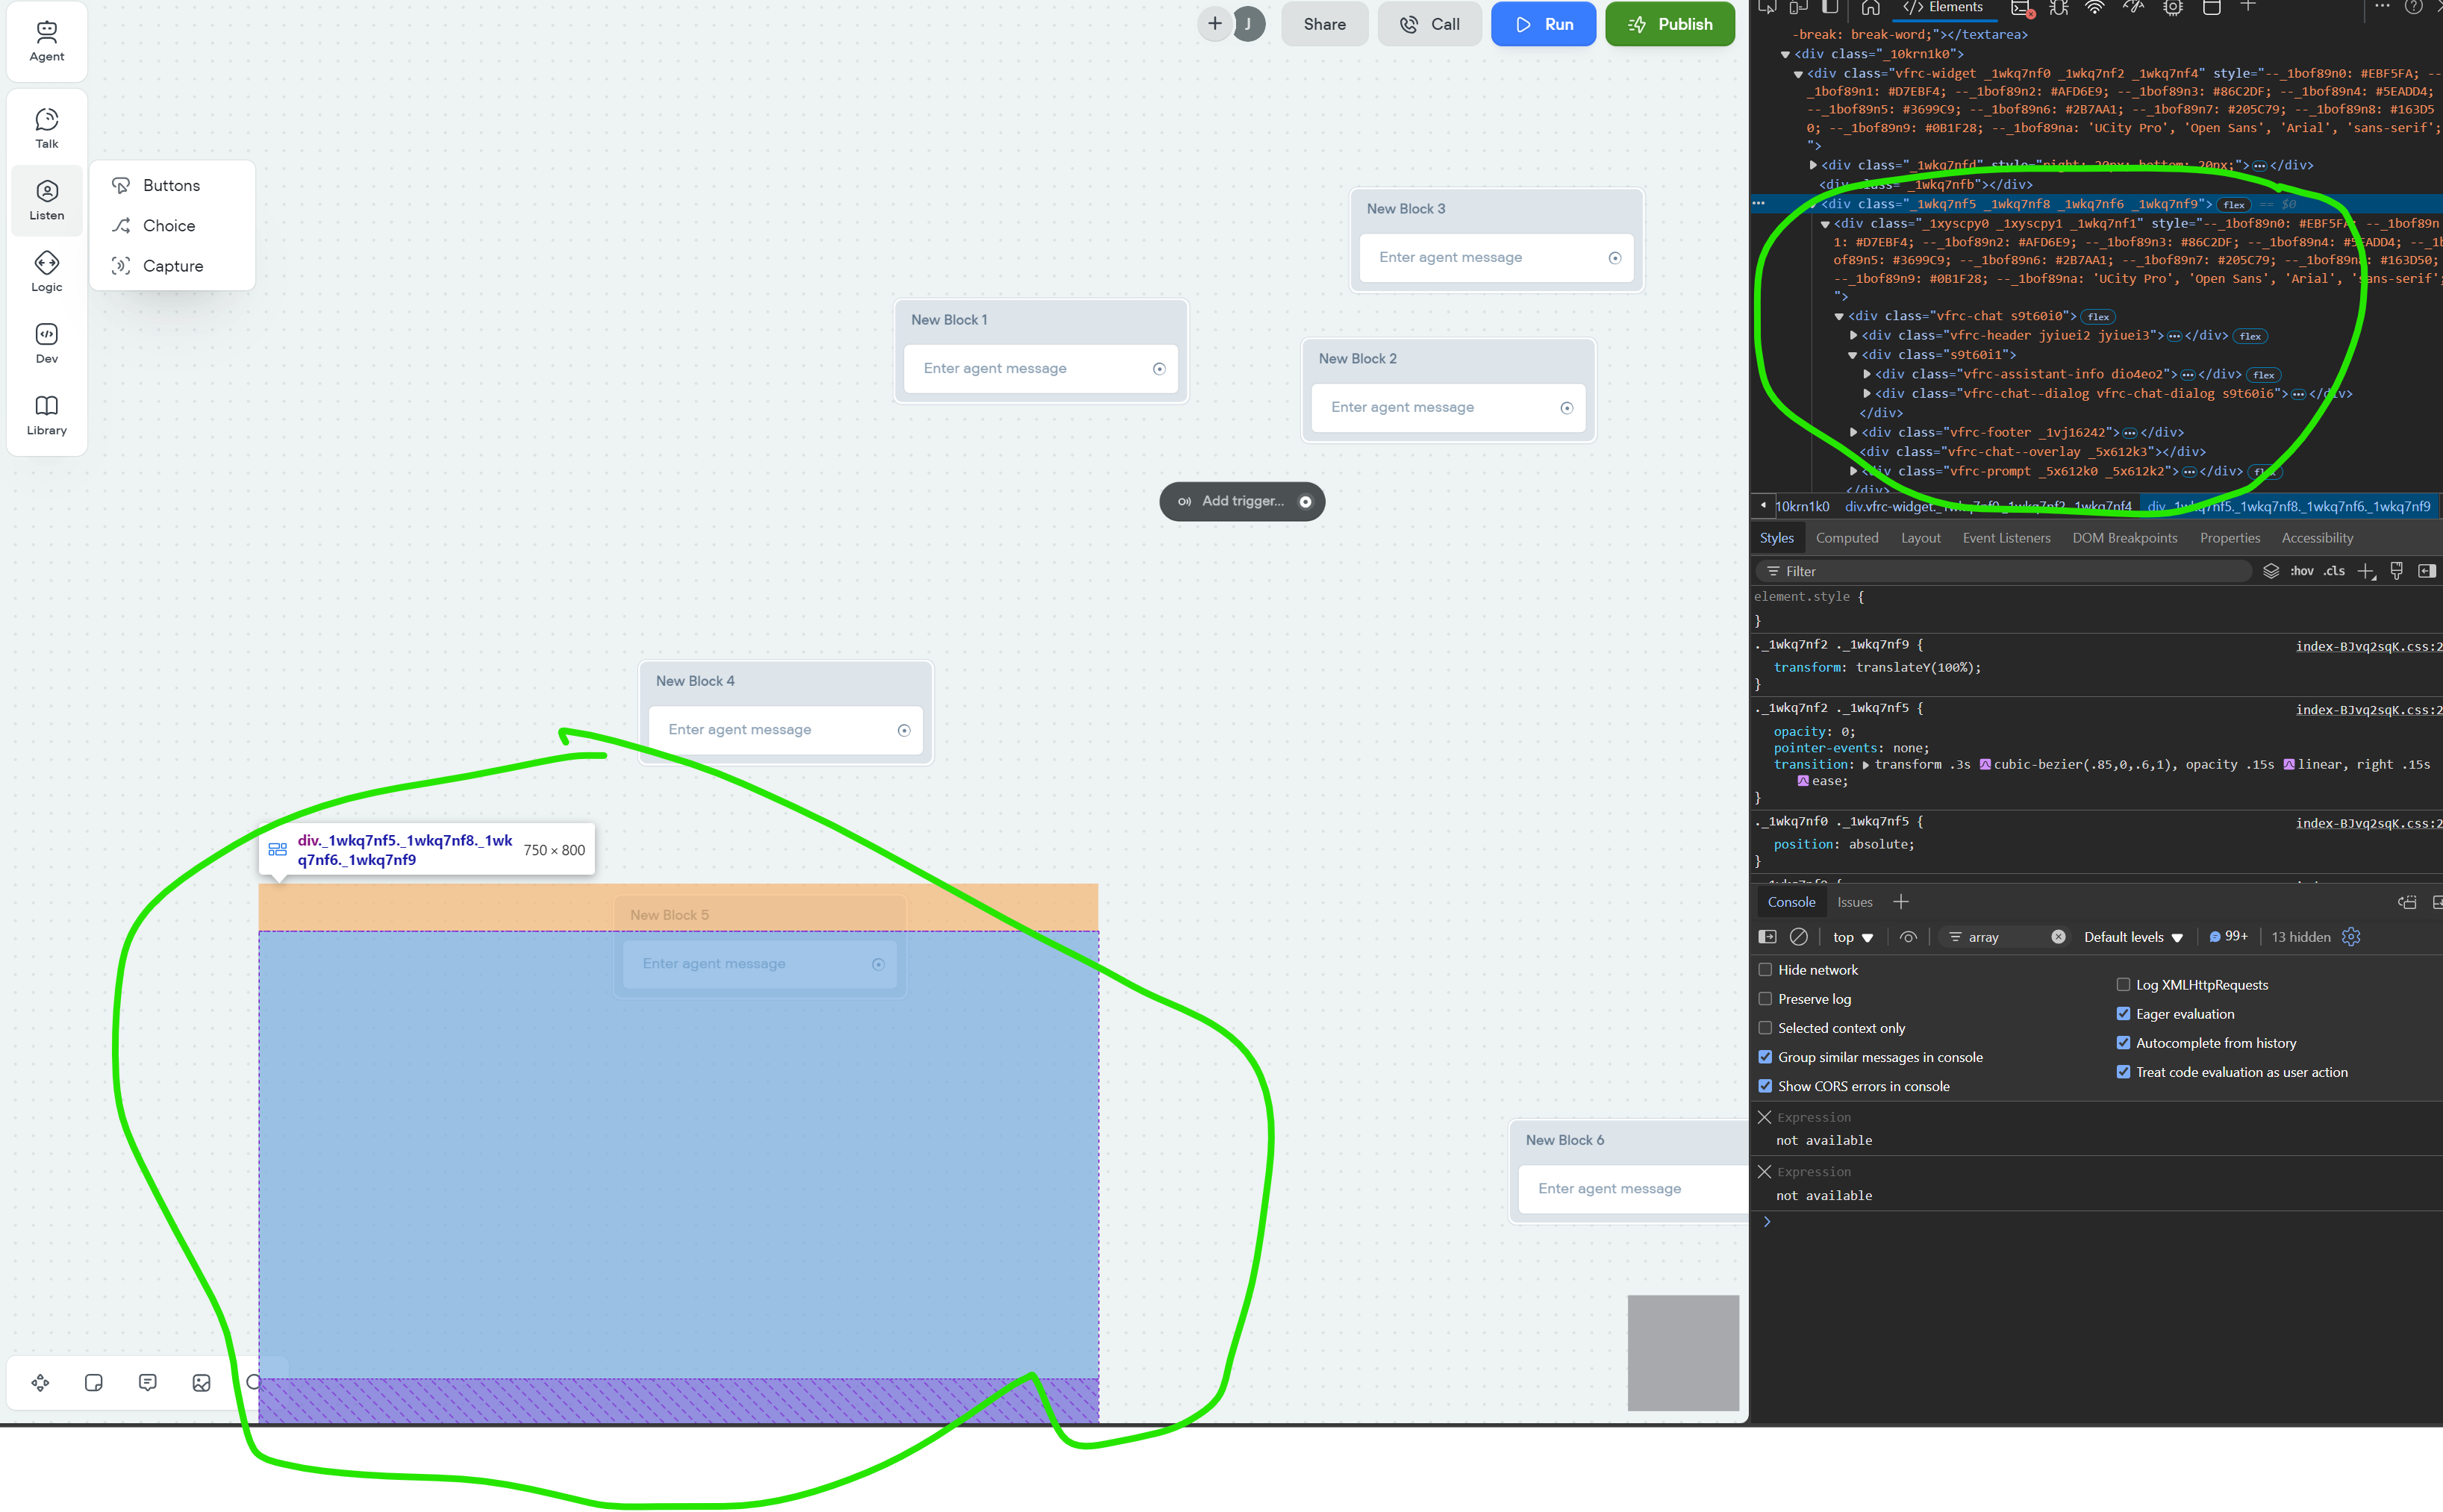Open the first index-BJvq2sqK.css source link
Screen dimensions: 2443x1512
click(x=2368, y=646)
